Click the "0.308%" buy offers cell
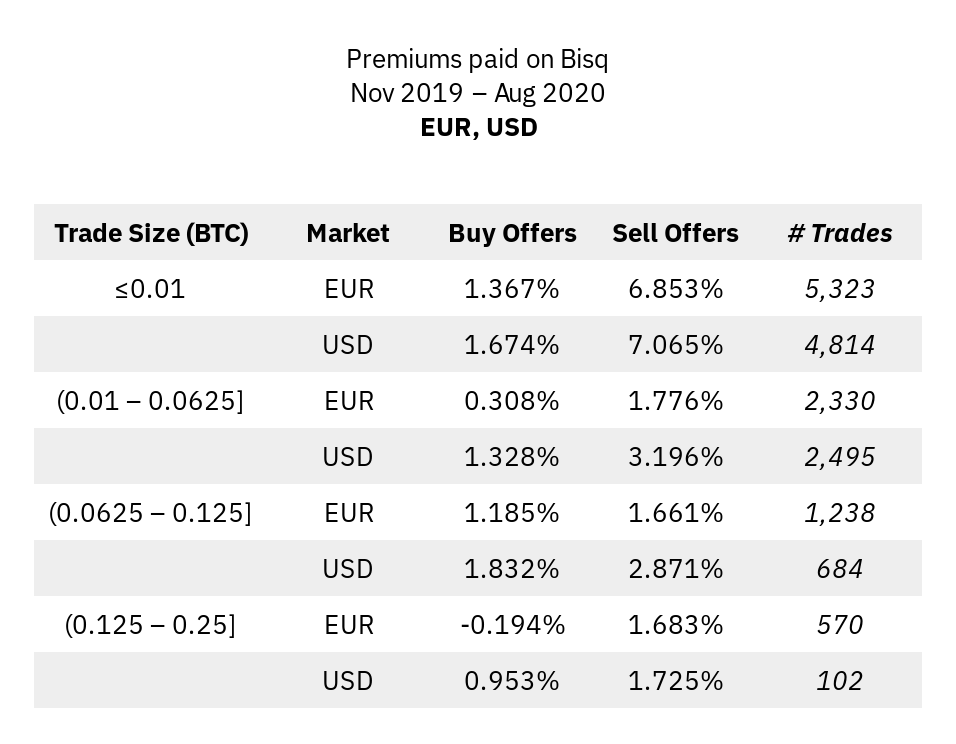This screenshot has width=956, height=744. 512,401
